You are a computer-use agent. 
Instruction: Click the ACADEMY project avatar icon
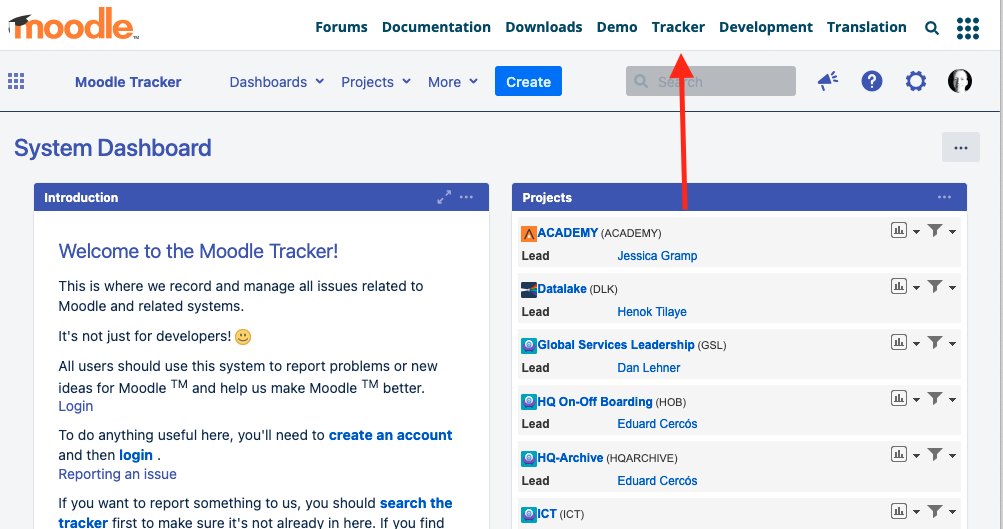click(x=528, y=233)
